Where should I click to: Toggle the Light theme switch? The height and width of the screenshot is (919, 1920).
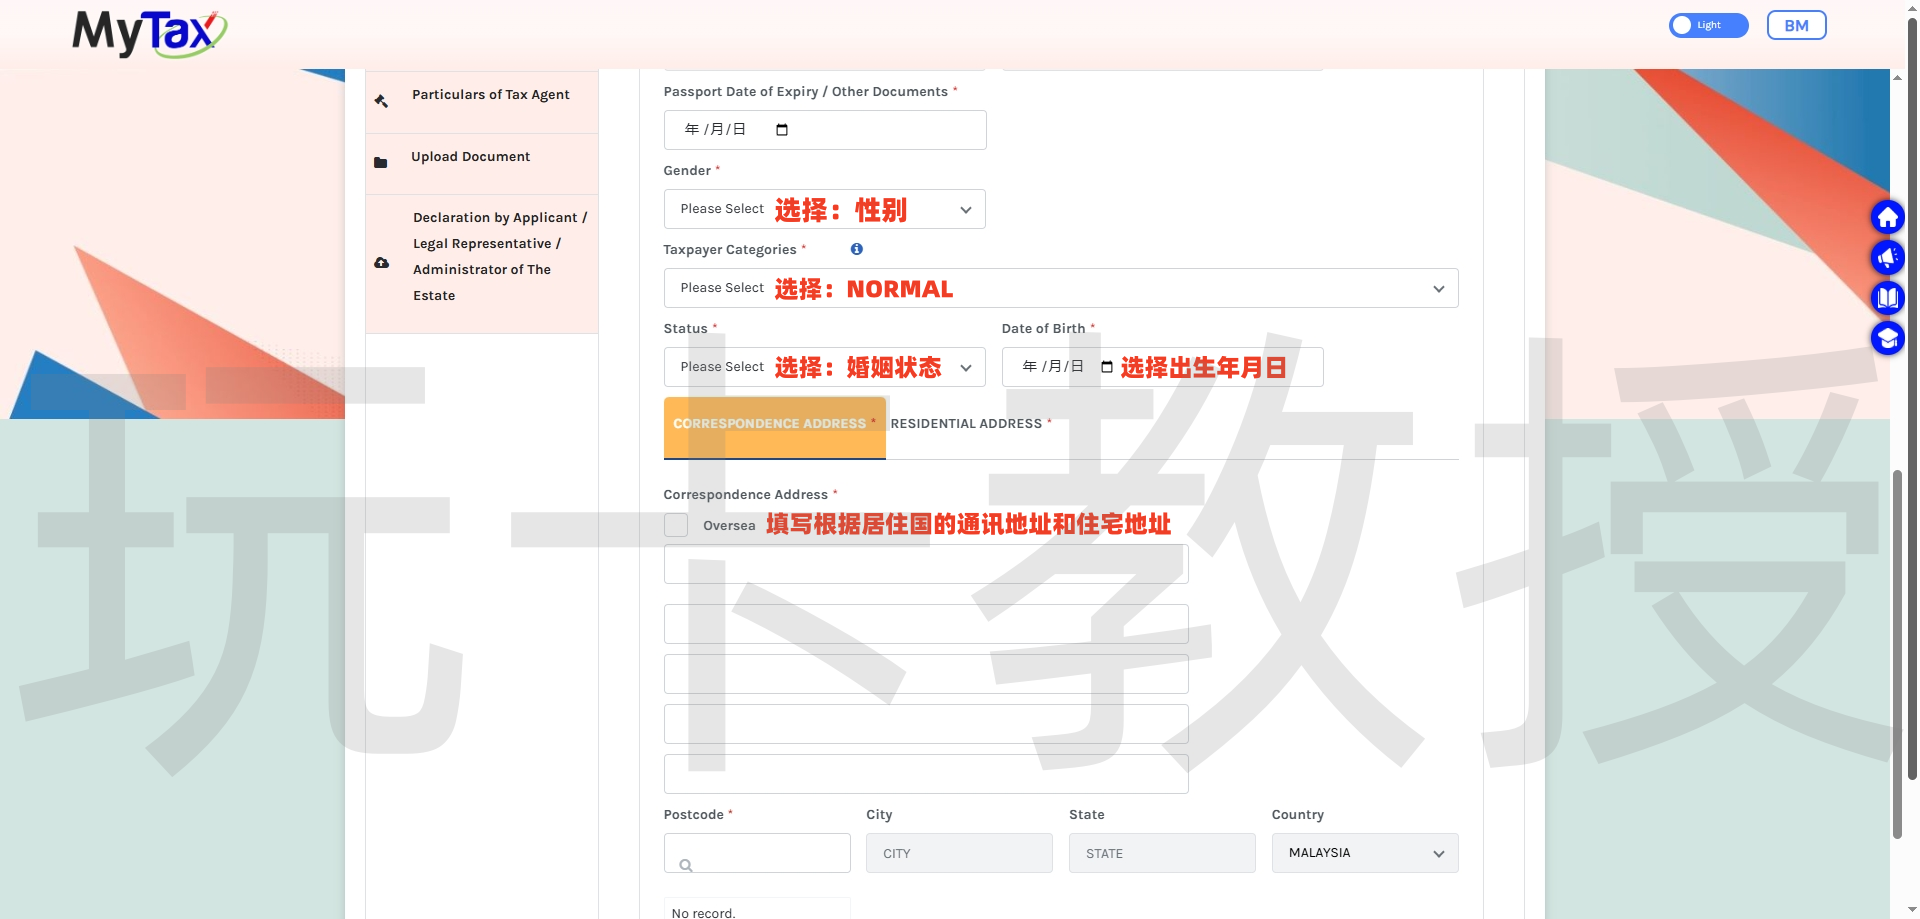[1708, 25]
